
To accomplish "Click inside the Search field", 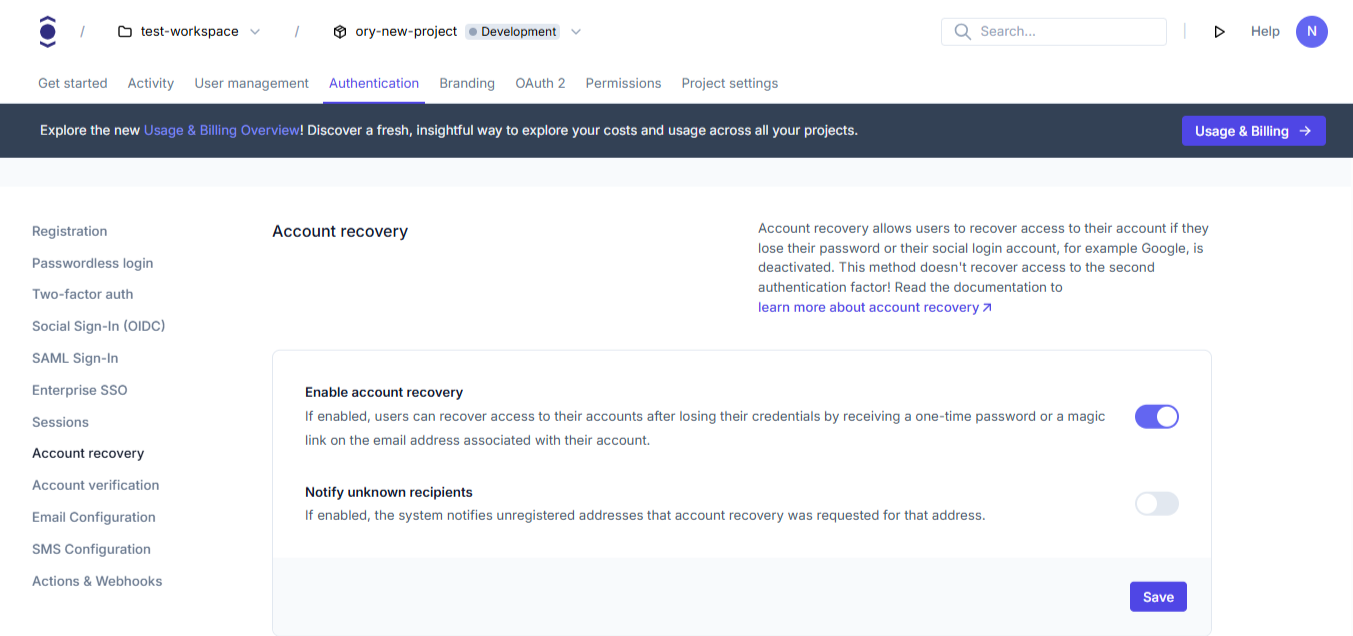I will point(1060,31).
